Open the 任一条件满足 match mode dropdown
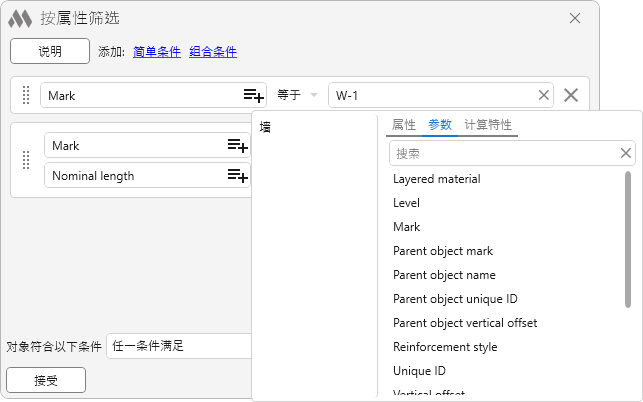643x402 pixels. (x=178, y=346)
